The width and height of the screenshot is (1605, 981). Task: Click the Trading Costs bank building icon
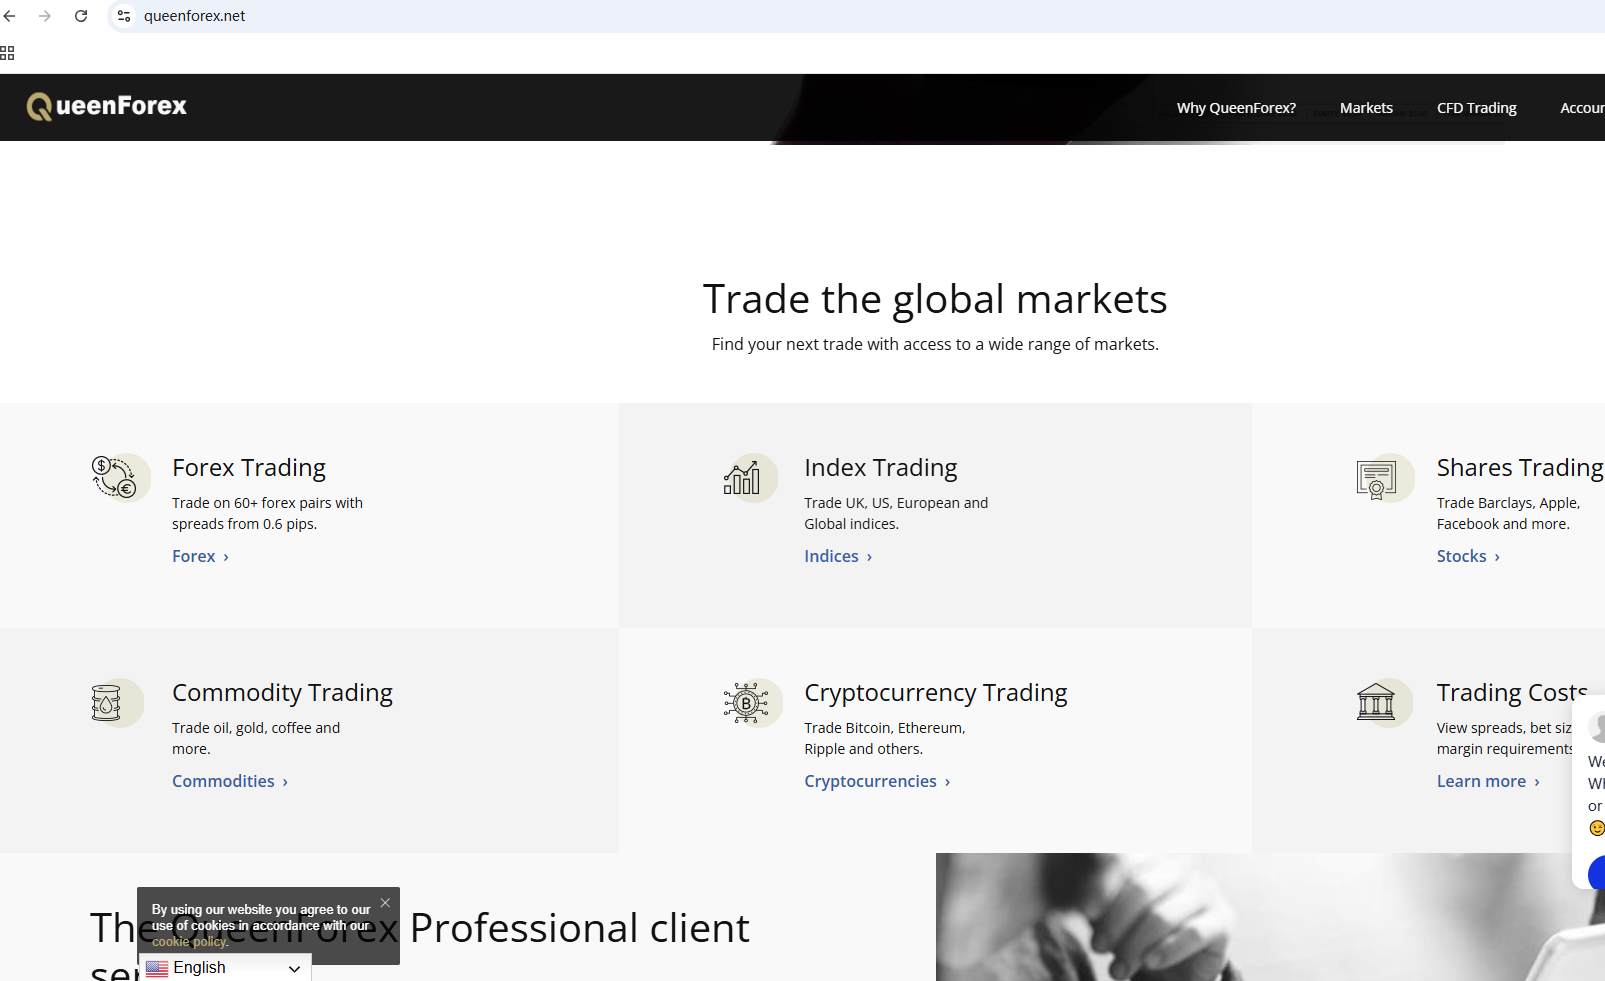coord(1376,702)
